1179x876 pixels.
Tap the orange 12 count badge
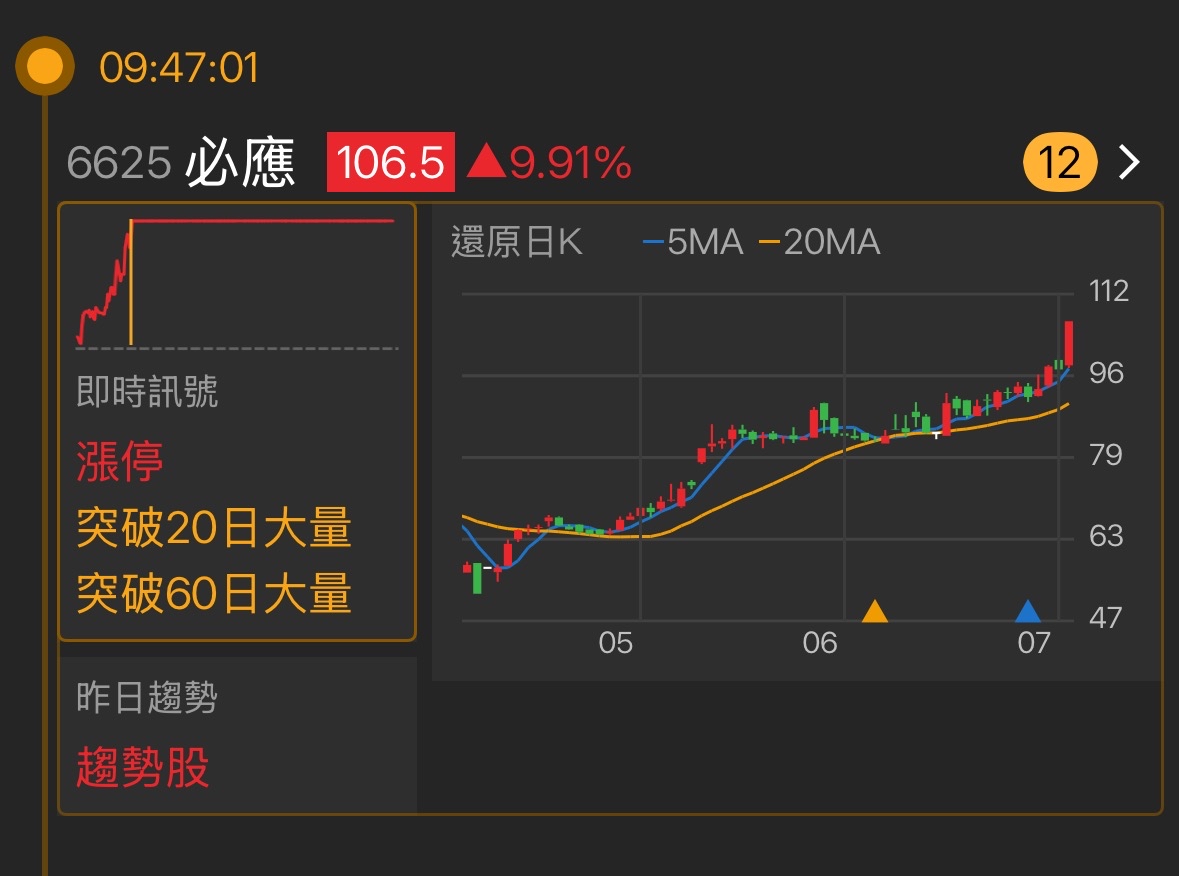1060,162
